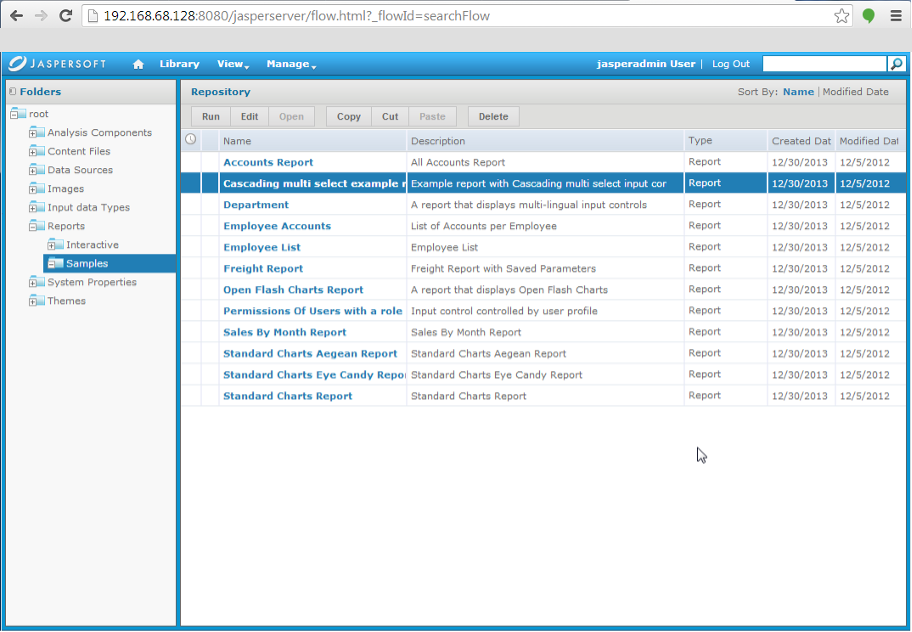912x632 pixels.
Task: Click the Log Out link
Action: click(731, 64)
